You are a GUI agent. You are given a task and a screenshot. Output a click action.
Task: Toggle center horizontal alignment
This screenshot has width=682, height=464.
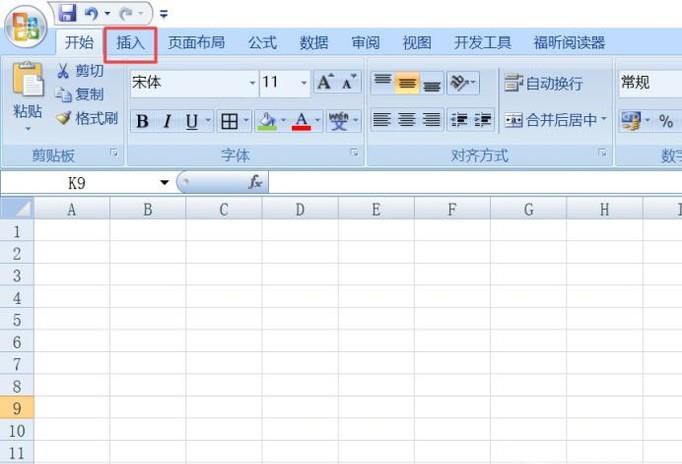407,120
